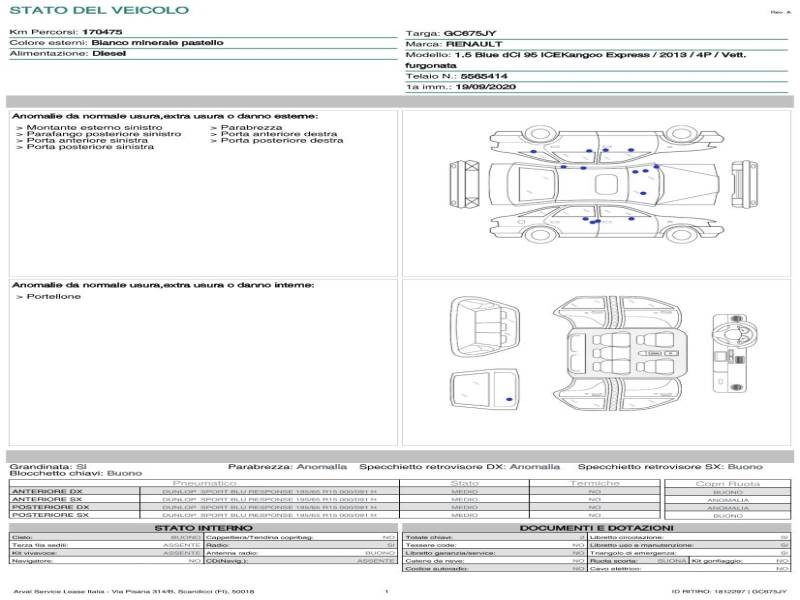Viewport: 800px width, 600px height.
Task: Select the Portellone entry
Action: pyautogui.click(x=54, y=296)
